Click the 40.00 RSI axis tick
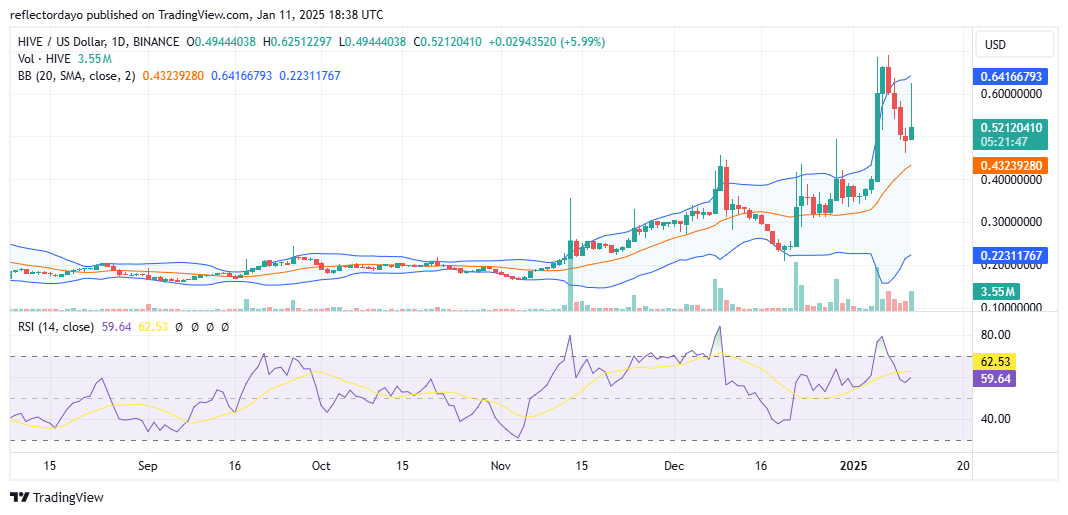This screenshot has width=1068, height=515. pyautogui.click(x=995, y=418)
